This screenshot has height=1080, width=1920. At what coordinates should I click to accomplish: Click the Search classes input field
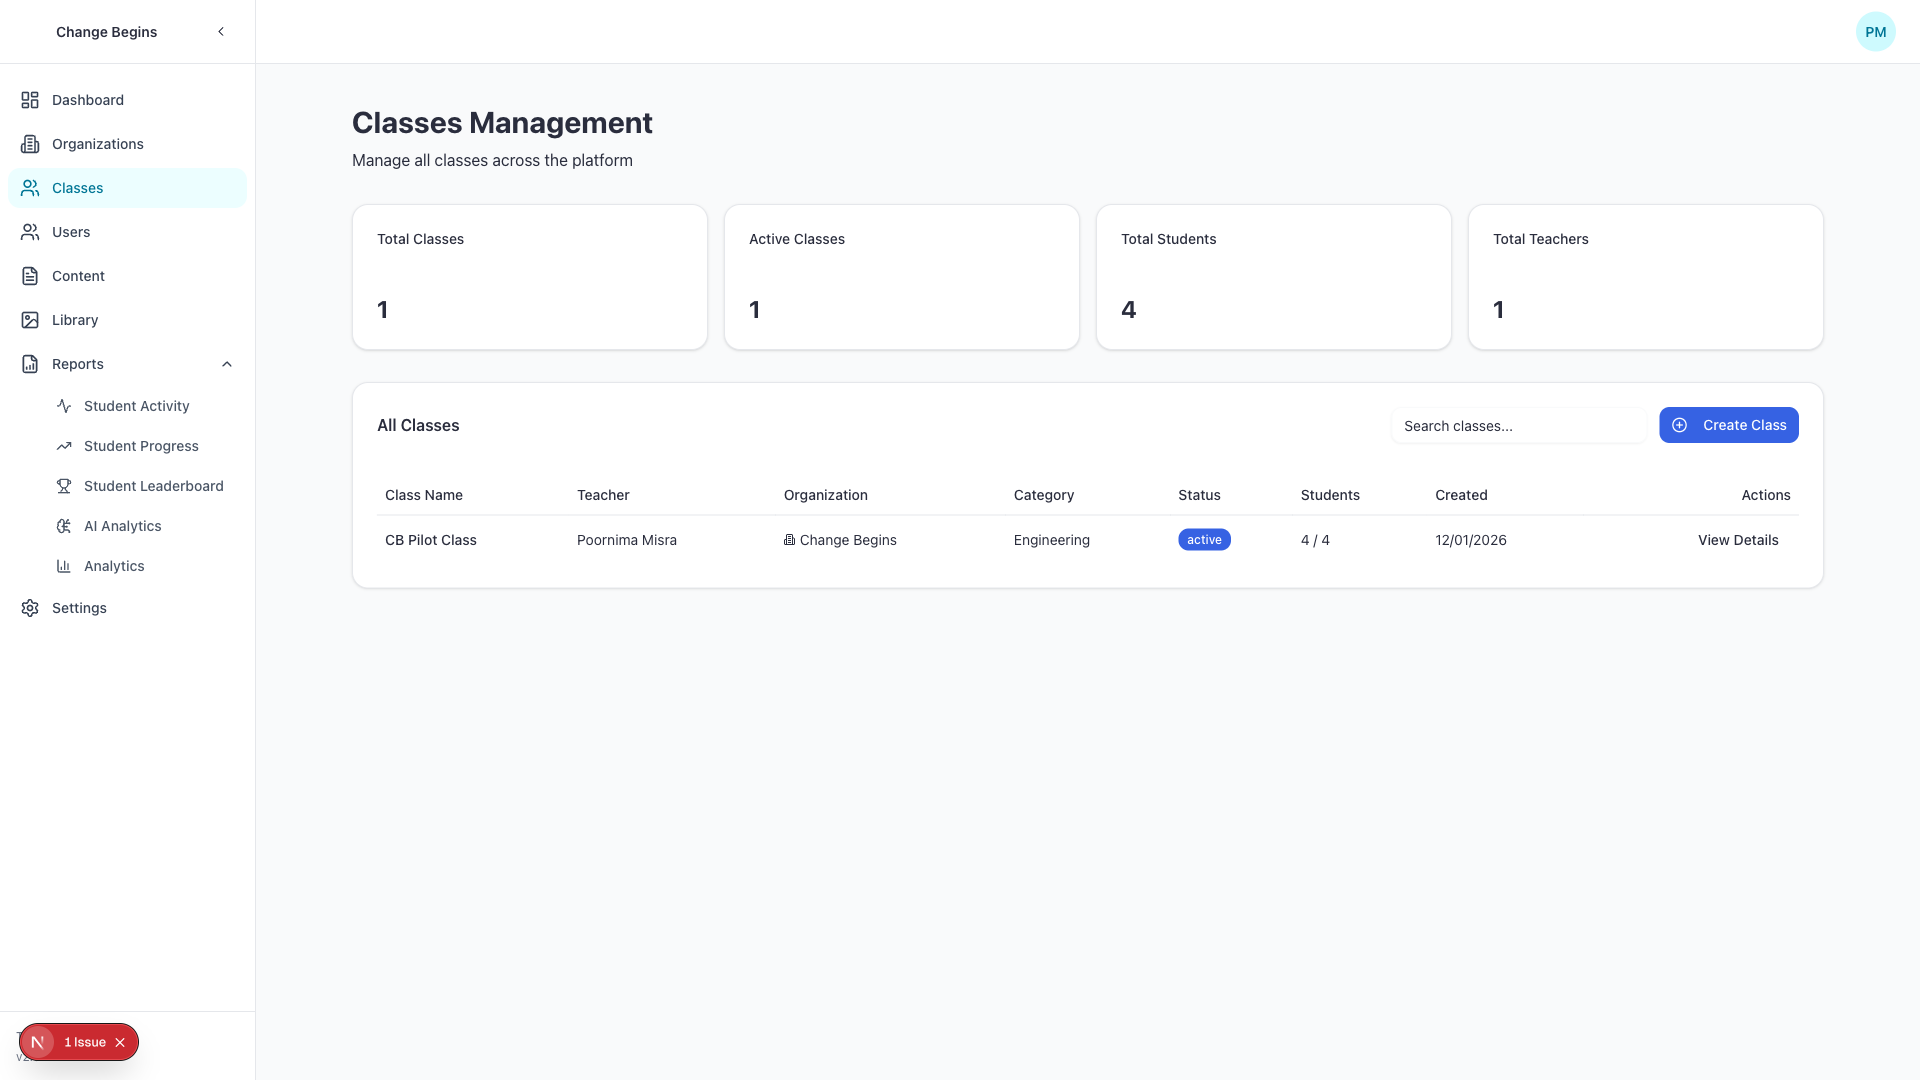(1518, 426)
